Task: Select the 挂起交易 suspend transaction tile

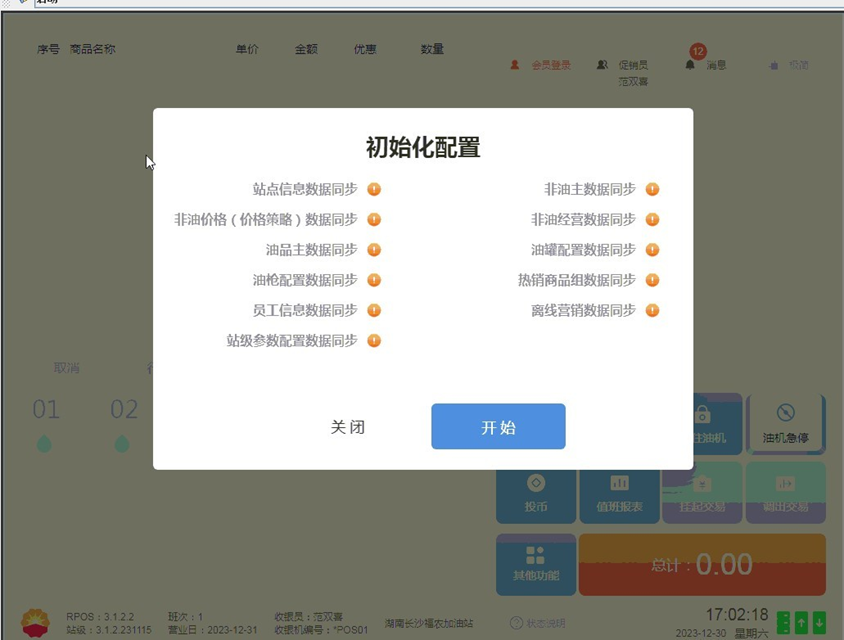Action: pos(702,494)
